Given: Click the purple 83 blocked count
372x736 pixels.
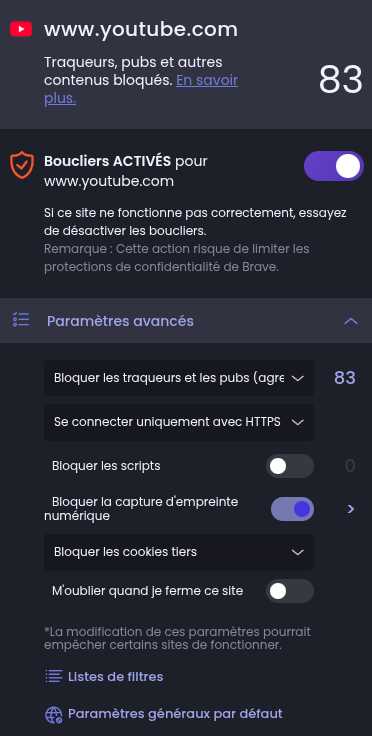Looking at the screenshot, I should point(345,378).
